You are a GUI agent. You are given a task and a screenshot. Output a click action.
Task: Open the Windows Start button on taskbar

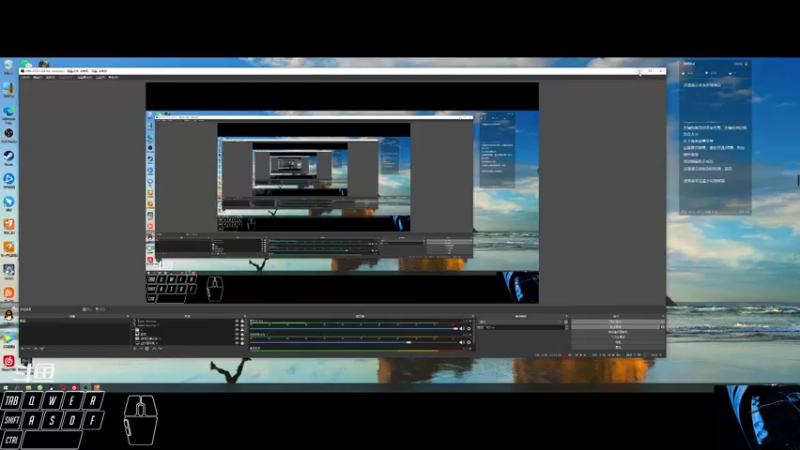pyautogui.click(x=6, y=388)
